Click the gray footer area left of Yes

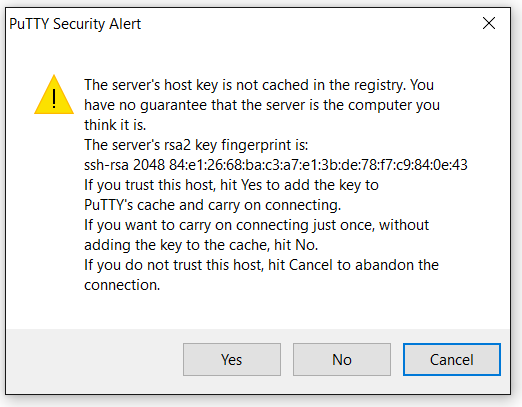(95, 360)
